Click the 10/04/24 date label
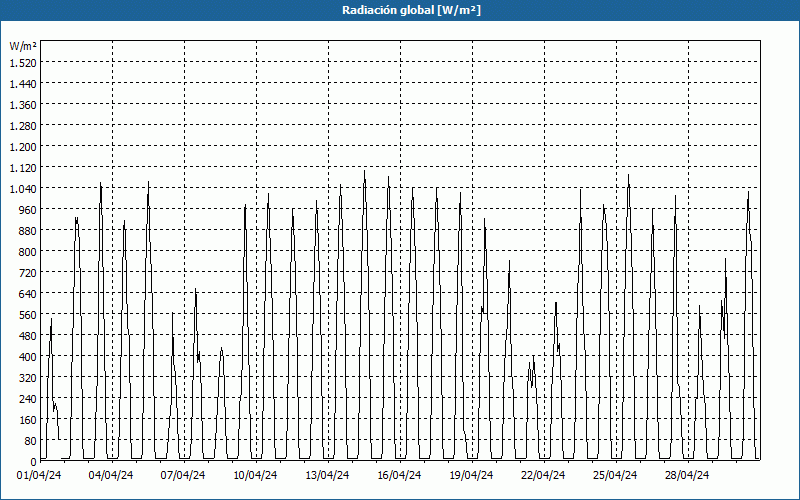 point(255,475)
